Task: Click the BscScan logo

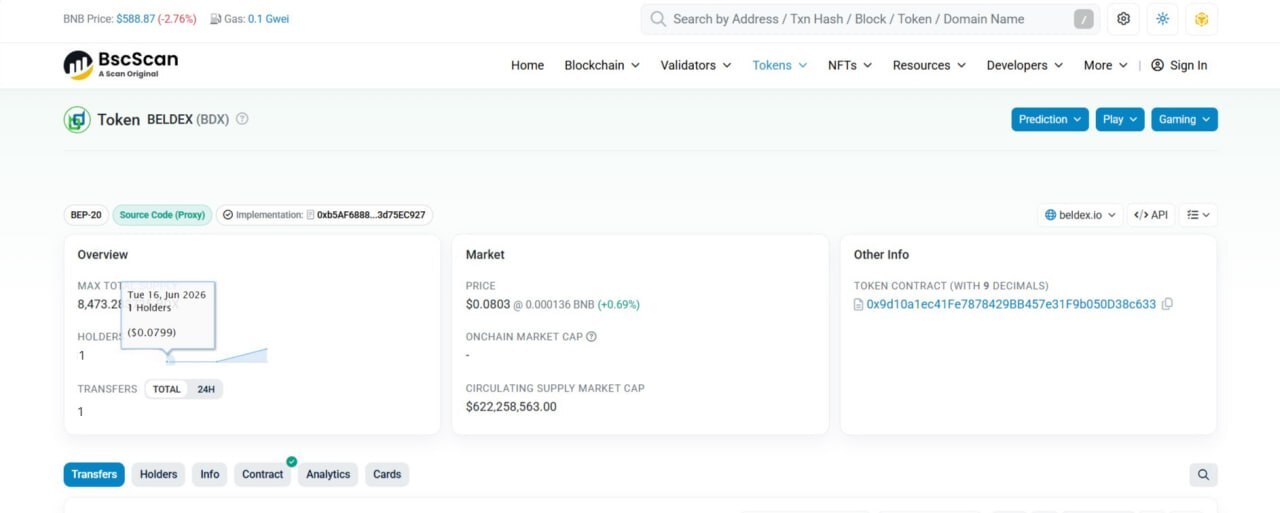Action: click(121, 65)
